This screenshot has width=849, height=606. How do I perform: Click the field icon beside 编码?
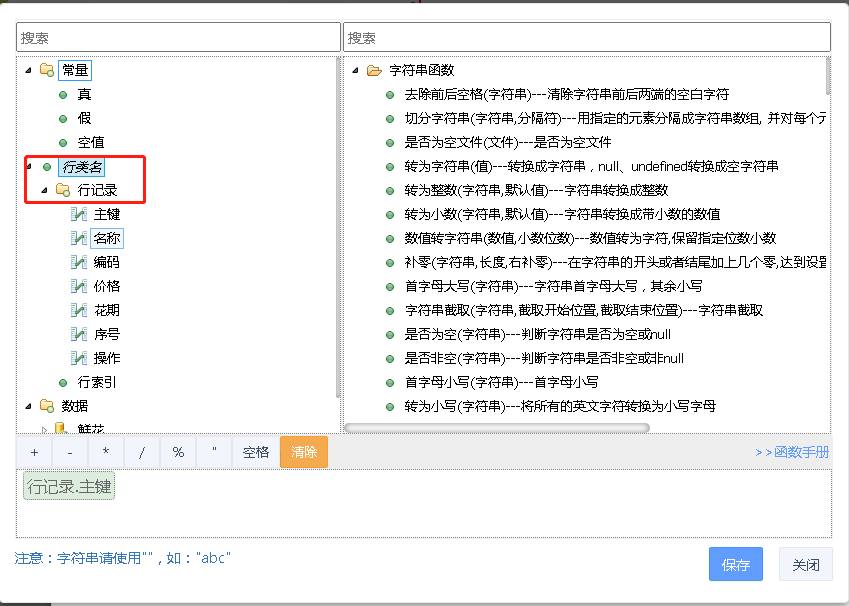pyautogui.click(x=79, y=262)
